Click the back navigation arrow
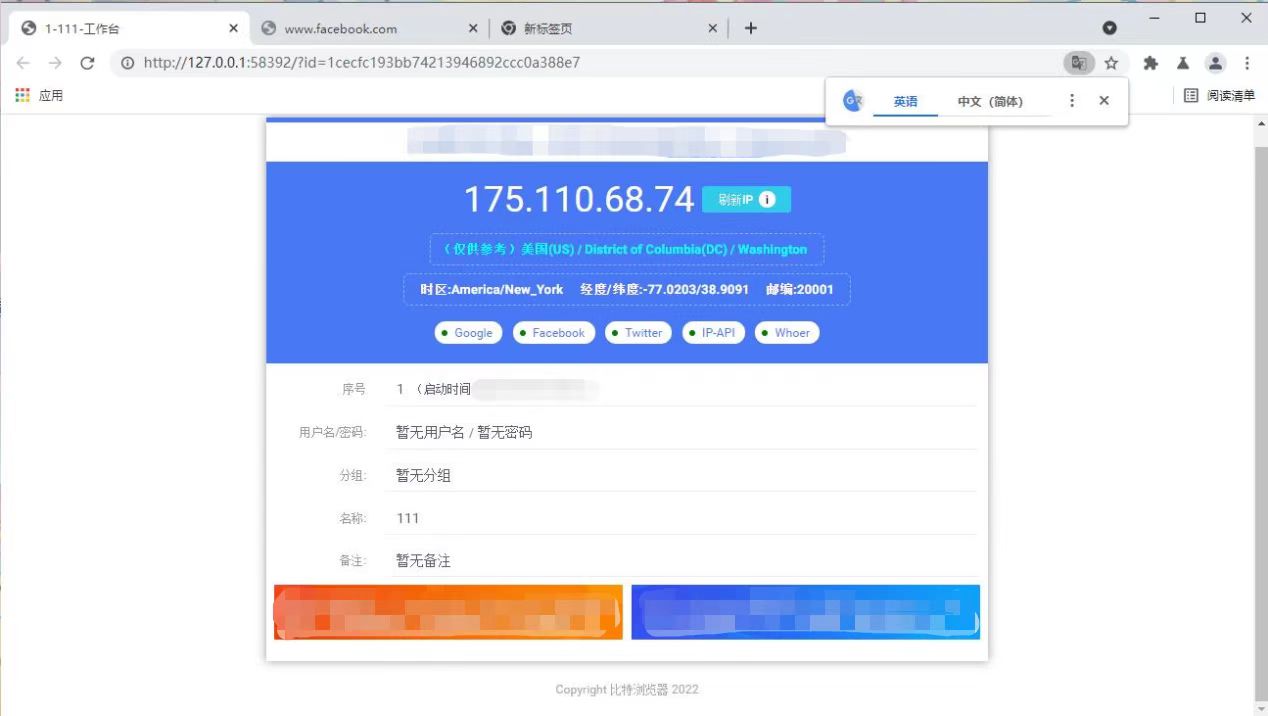1268x716 pixels. (23, 63)
